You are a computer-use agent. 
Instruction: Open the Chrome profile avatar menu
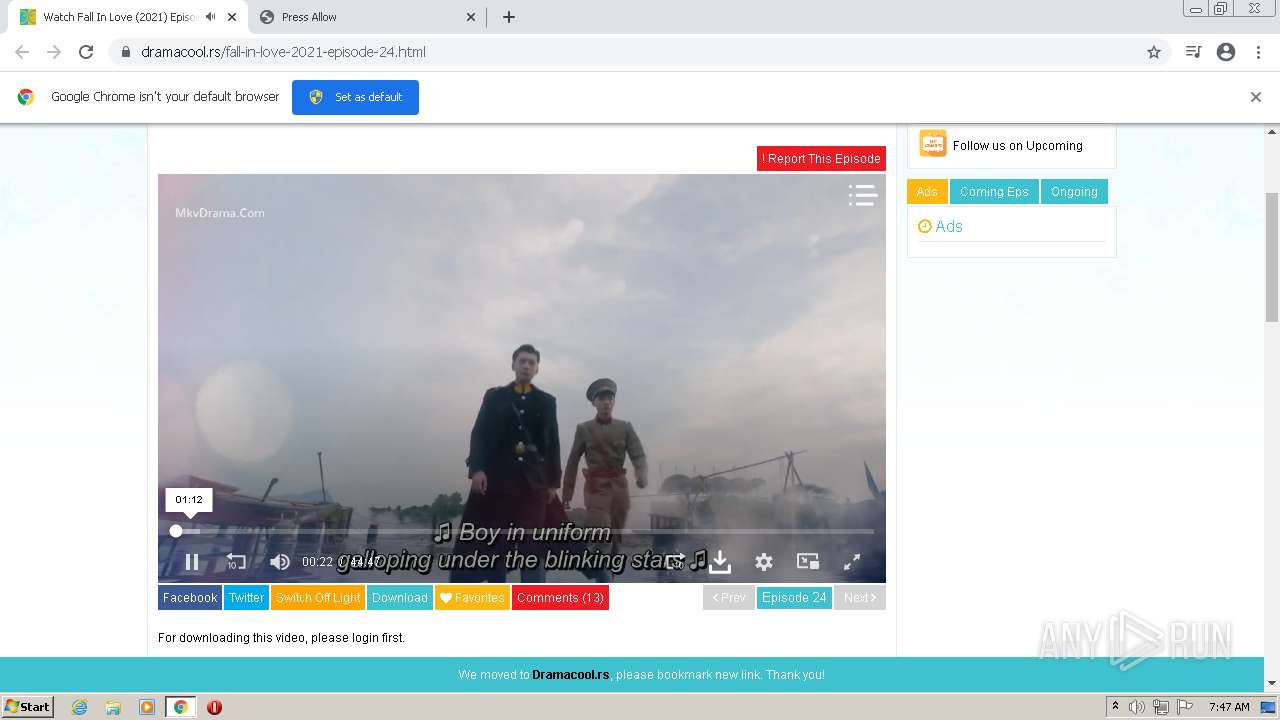click(1226, 52)
